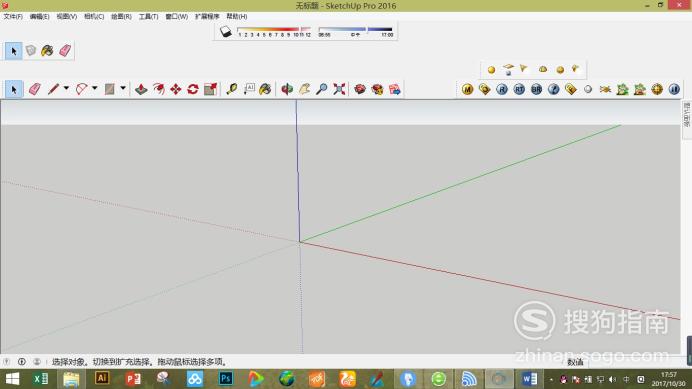Activate the Push/Pull tool
The image size is (692, 389).
(x=141, y=89)
